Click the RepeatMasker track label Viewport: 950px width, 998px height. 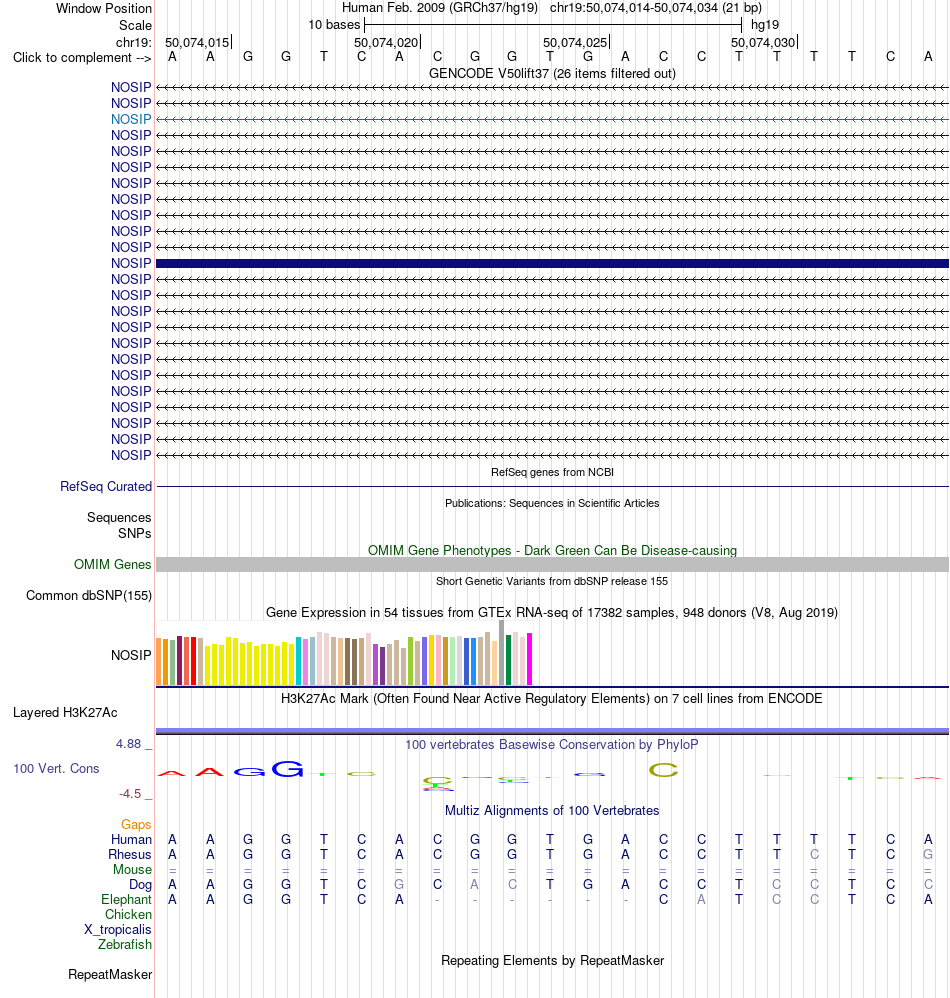click(x=110, y=975)
